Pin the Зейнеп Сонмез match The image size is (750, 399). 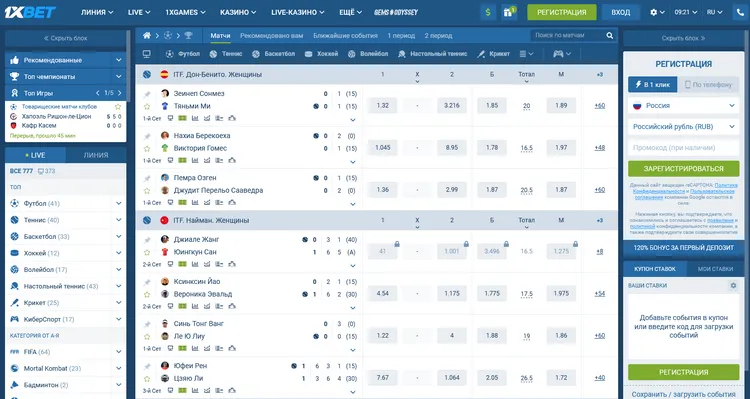point(147,94)
